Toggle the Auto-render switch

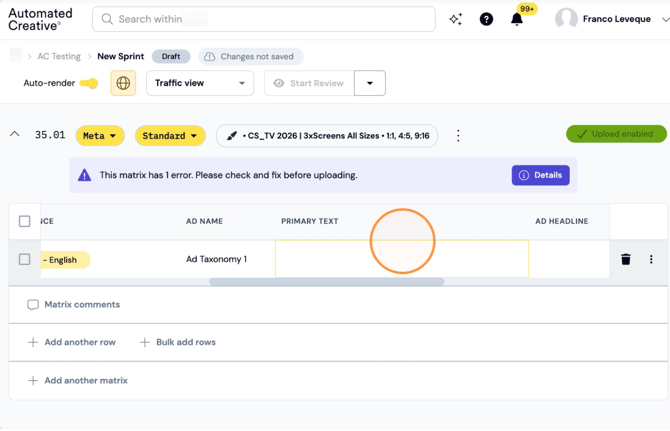coord(89,83)
